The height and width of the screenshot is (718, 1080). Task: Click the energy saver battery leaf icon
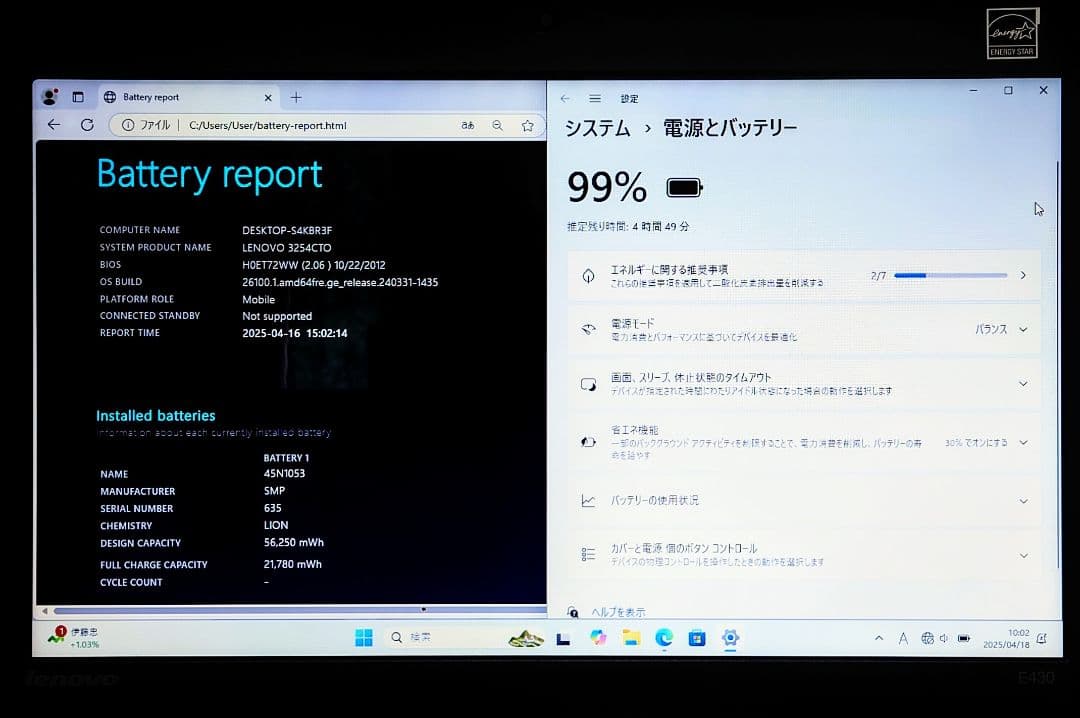588,442
